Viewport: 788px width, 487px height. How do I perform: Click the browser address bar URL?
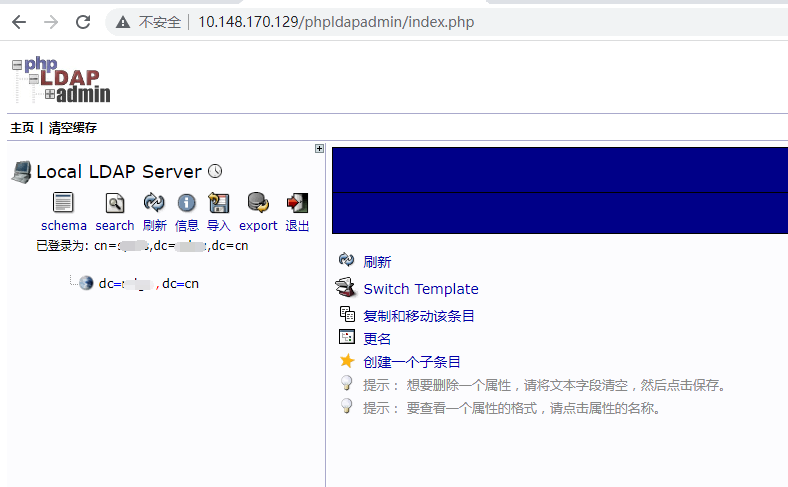(x=335, y=21)
